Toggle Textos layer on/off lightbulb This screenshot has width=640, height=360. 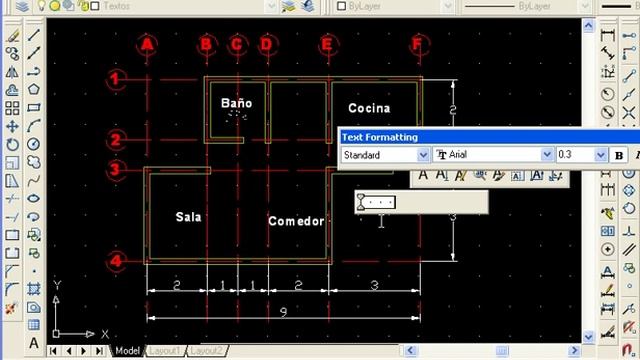click(42, 6)
